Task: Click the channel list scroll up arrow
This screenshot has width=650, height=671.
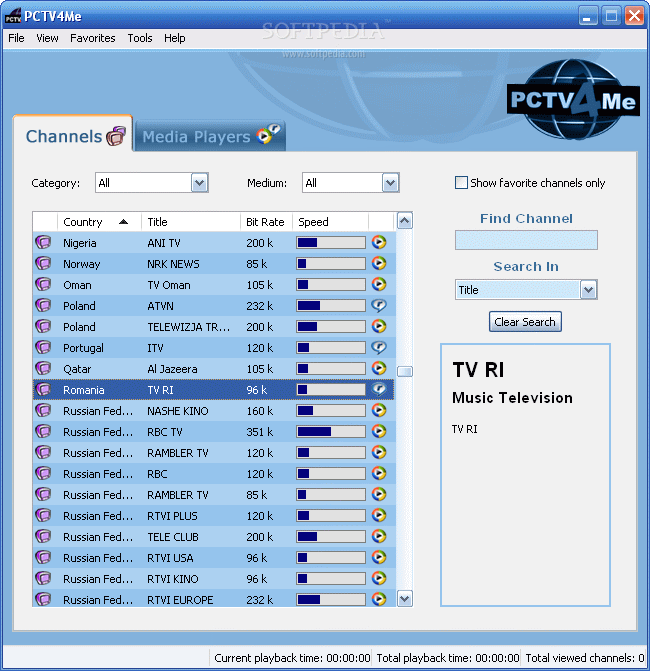Action: 405,221
